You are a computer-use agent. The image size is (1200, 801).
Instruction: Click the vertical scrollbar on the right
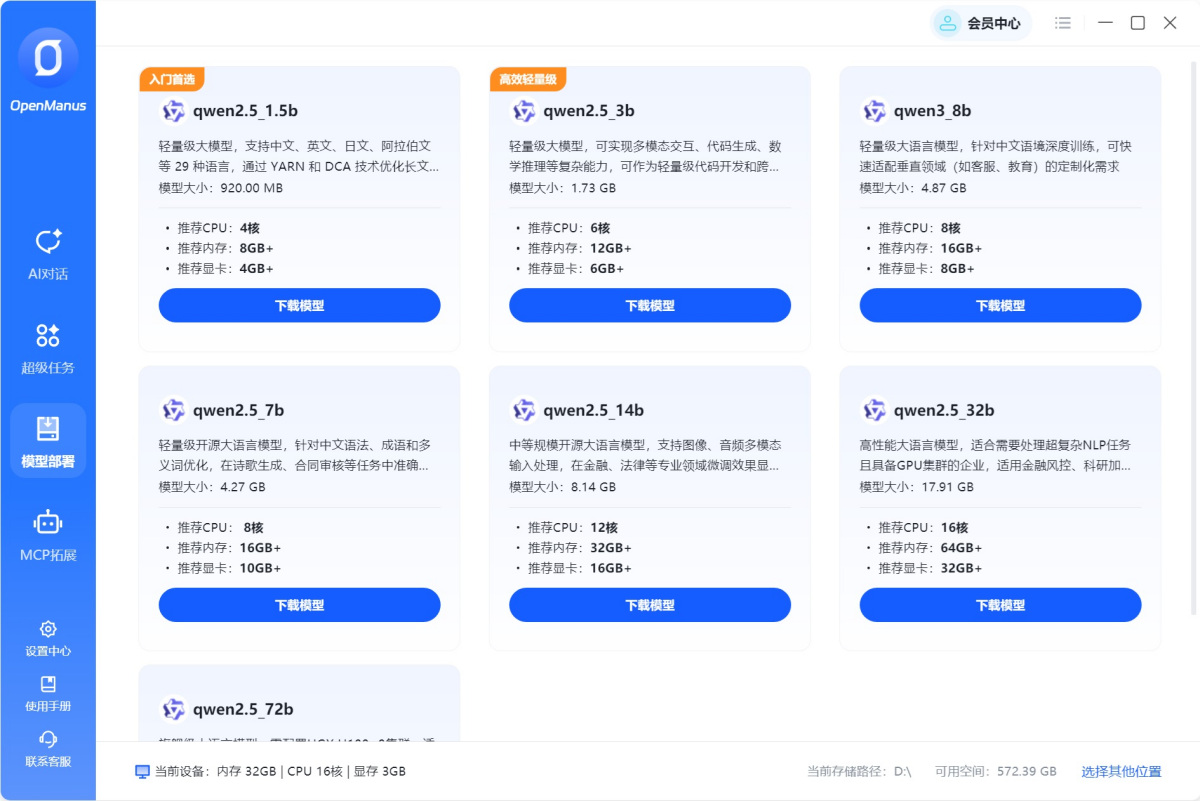tap(1192, 300)
